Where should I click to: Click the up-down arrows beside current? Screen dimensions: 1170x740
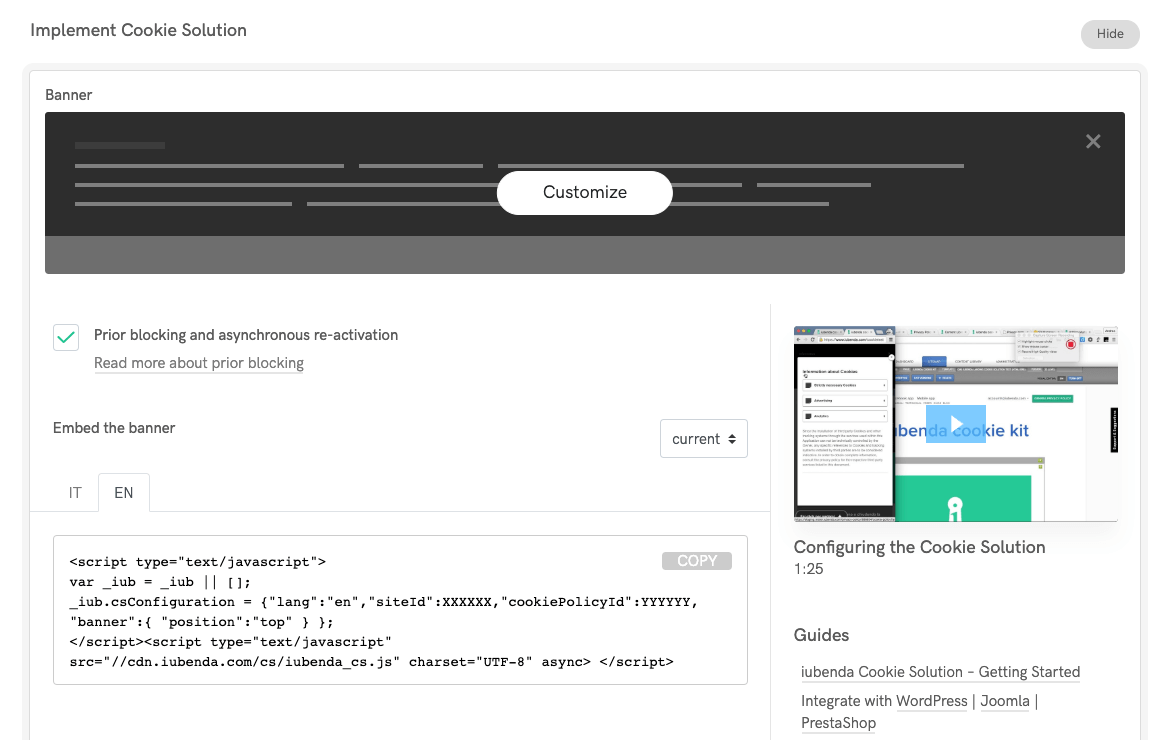735,438
